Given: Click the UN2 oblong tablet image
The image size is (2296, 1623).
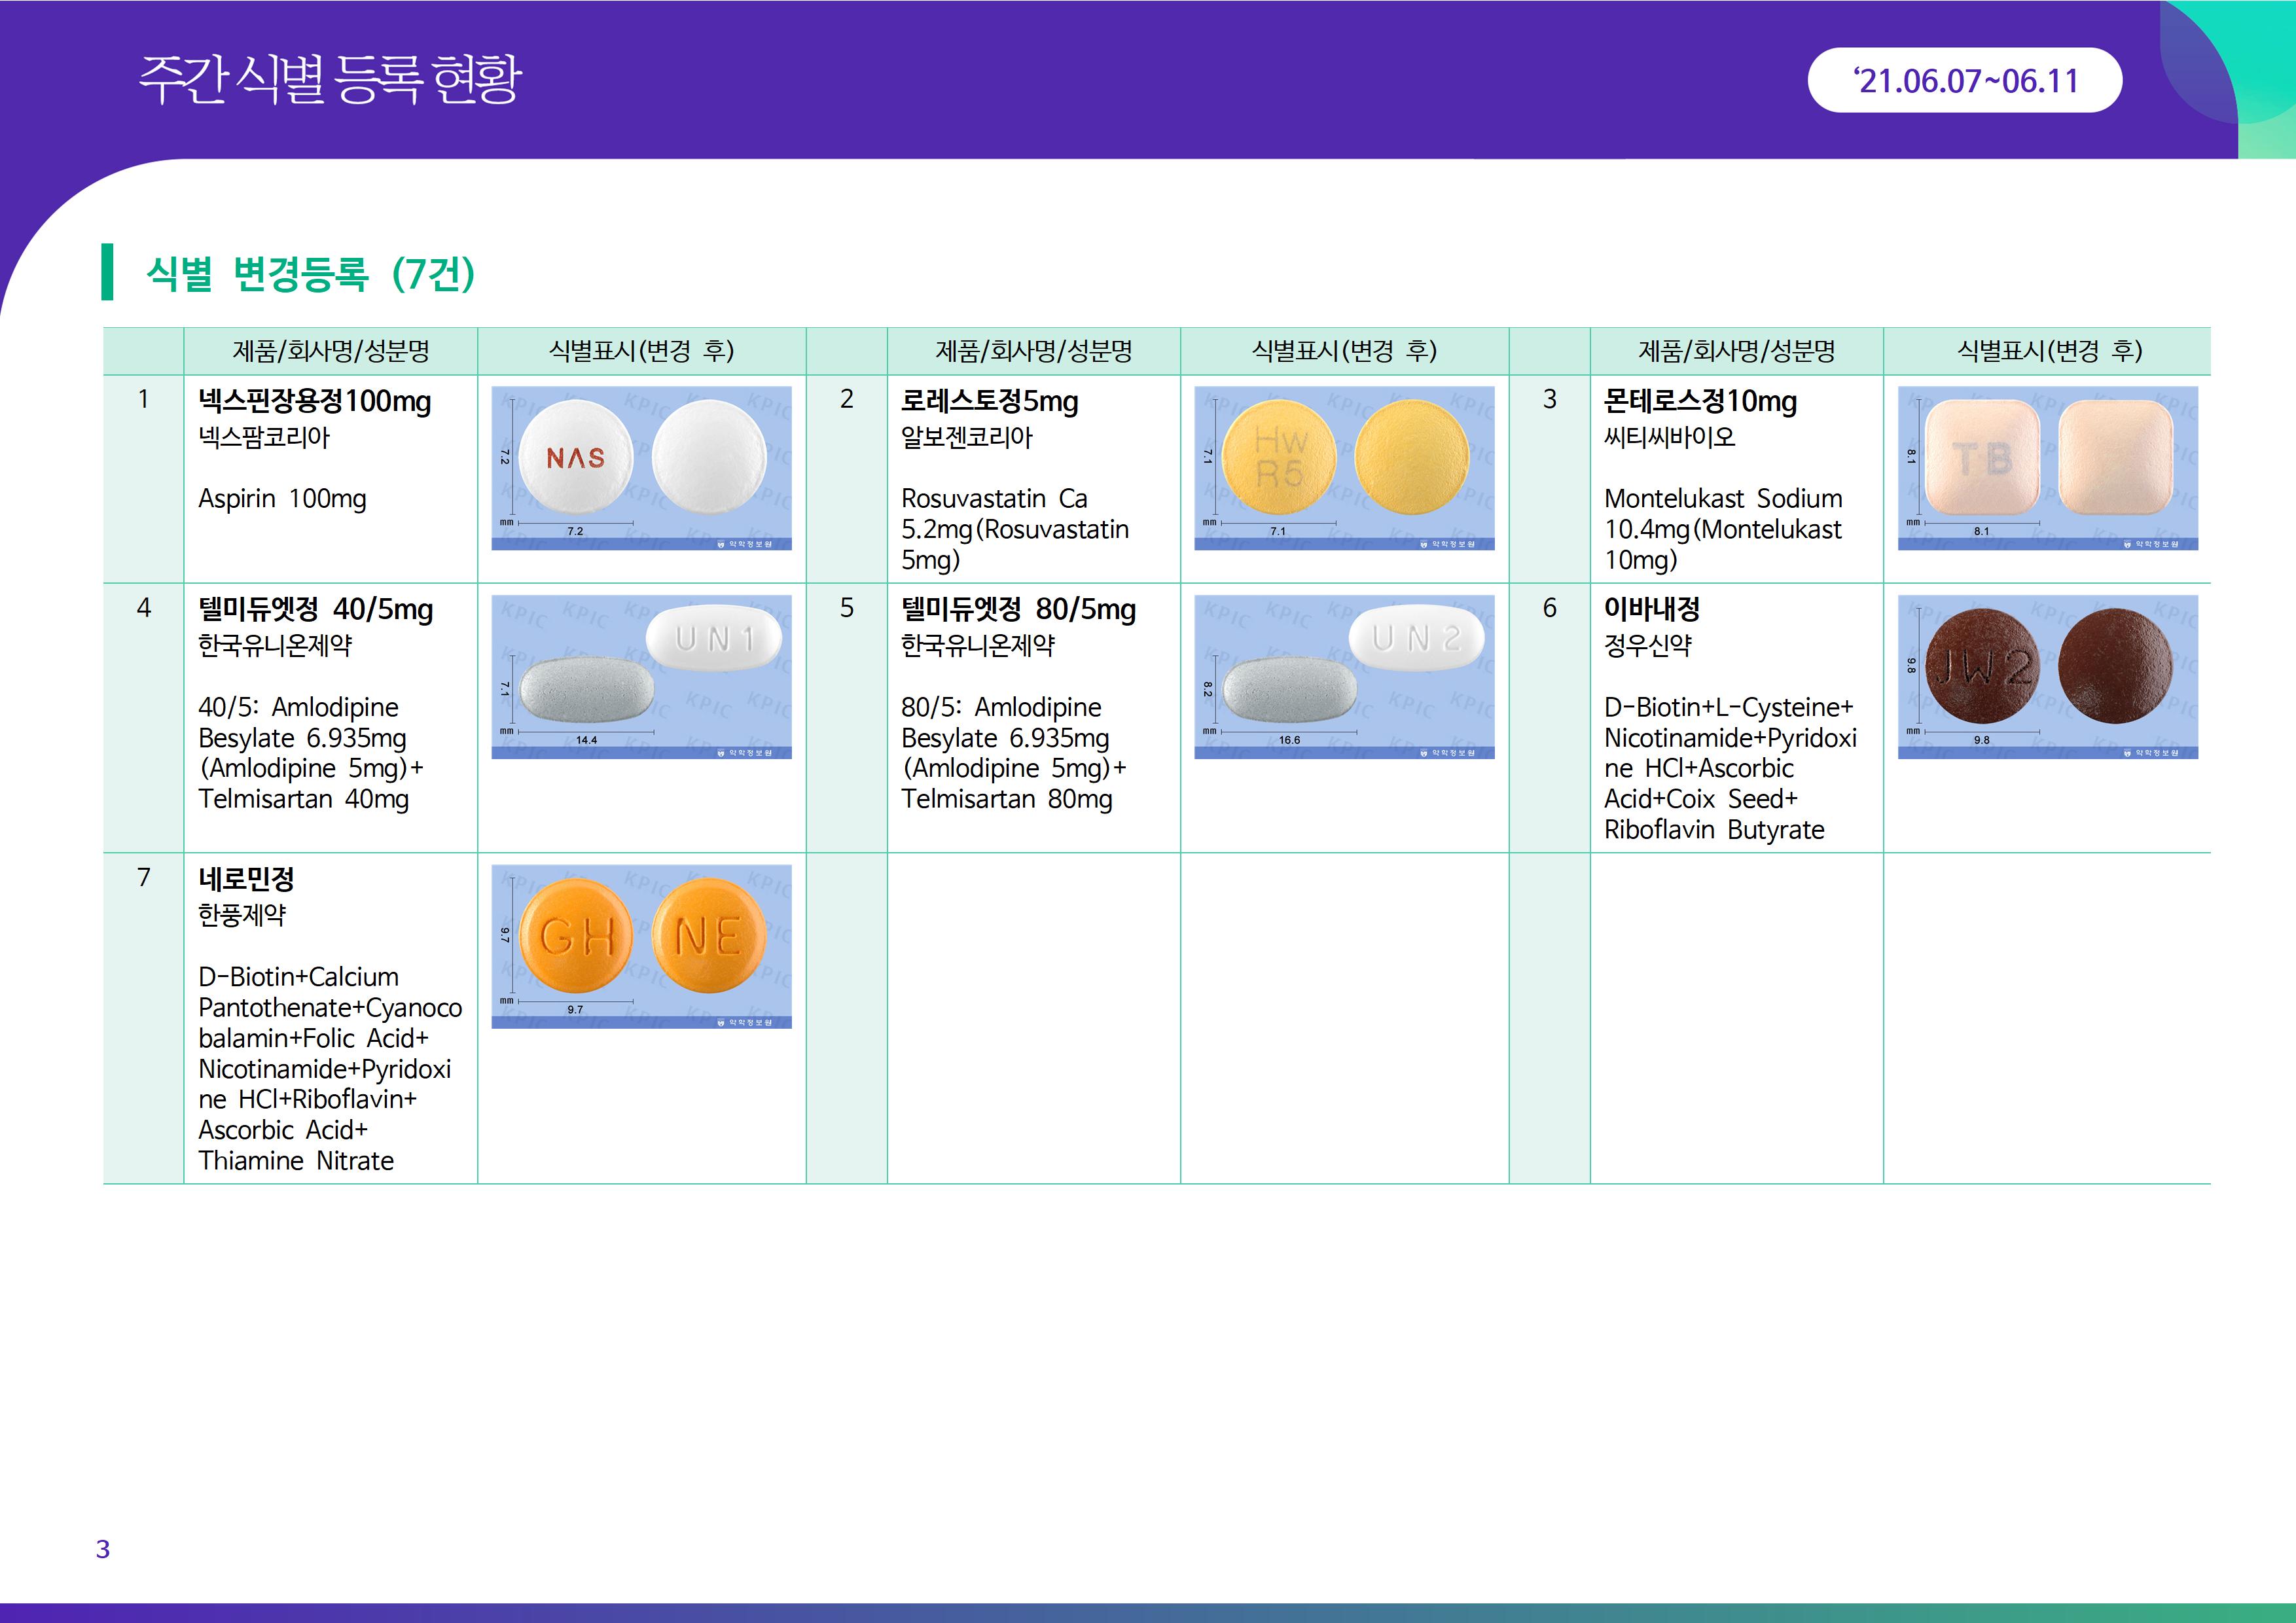Looking at the screenshot, I should [x=1344, y=677].
